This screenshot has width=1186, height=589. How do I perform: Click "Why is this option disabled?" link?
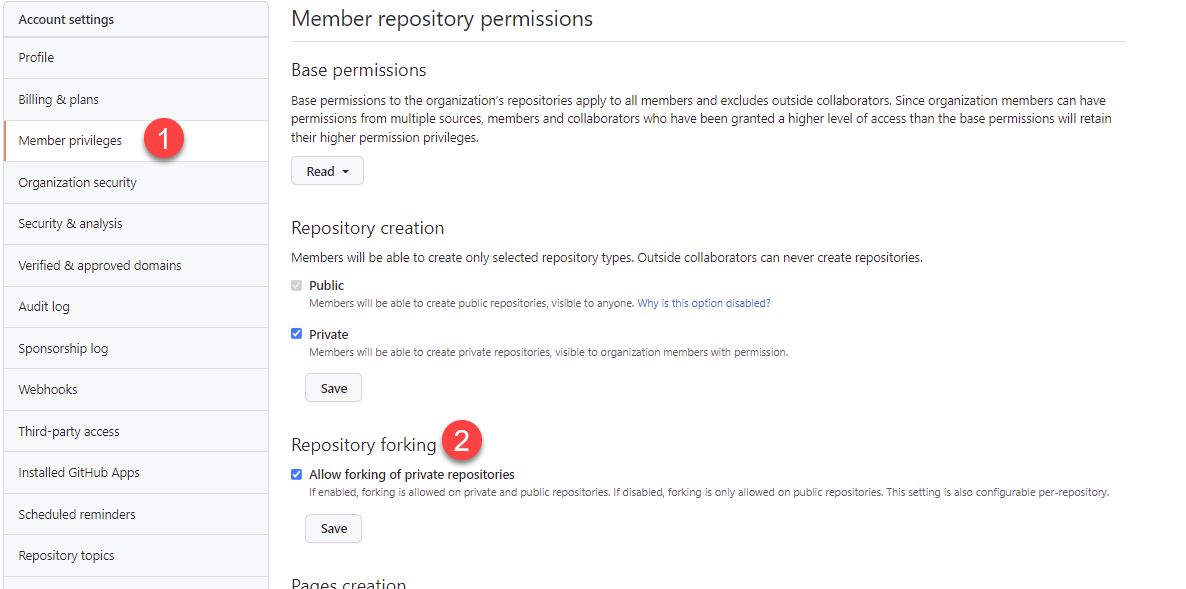704,303
